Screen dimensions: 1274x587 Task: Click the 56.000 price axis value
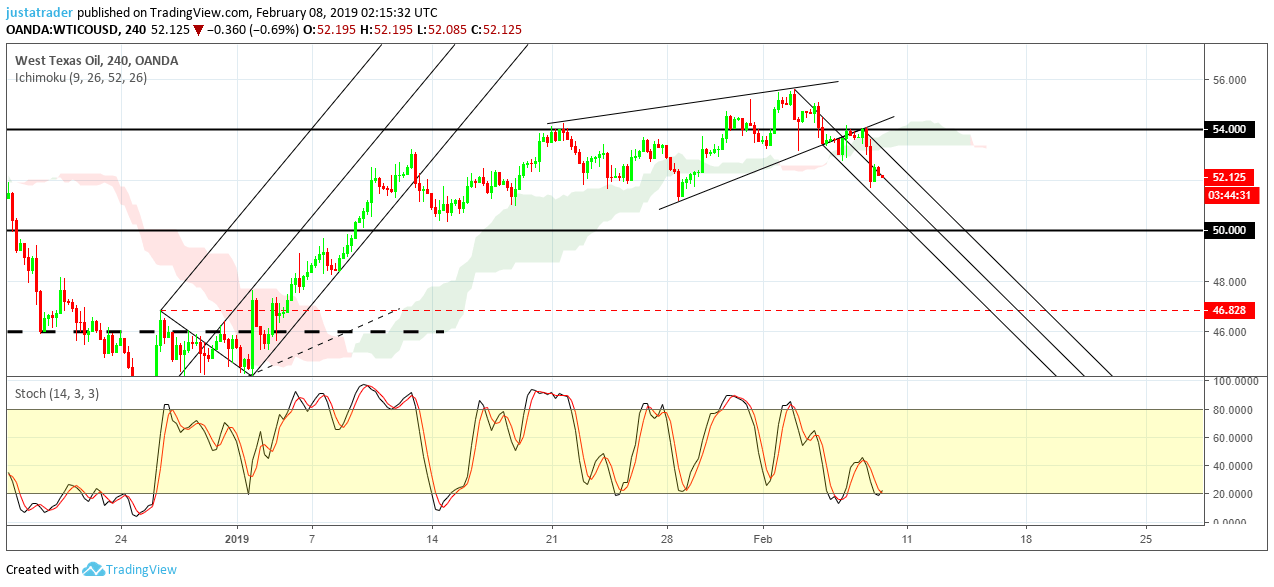1229,80
